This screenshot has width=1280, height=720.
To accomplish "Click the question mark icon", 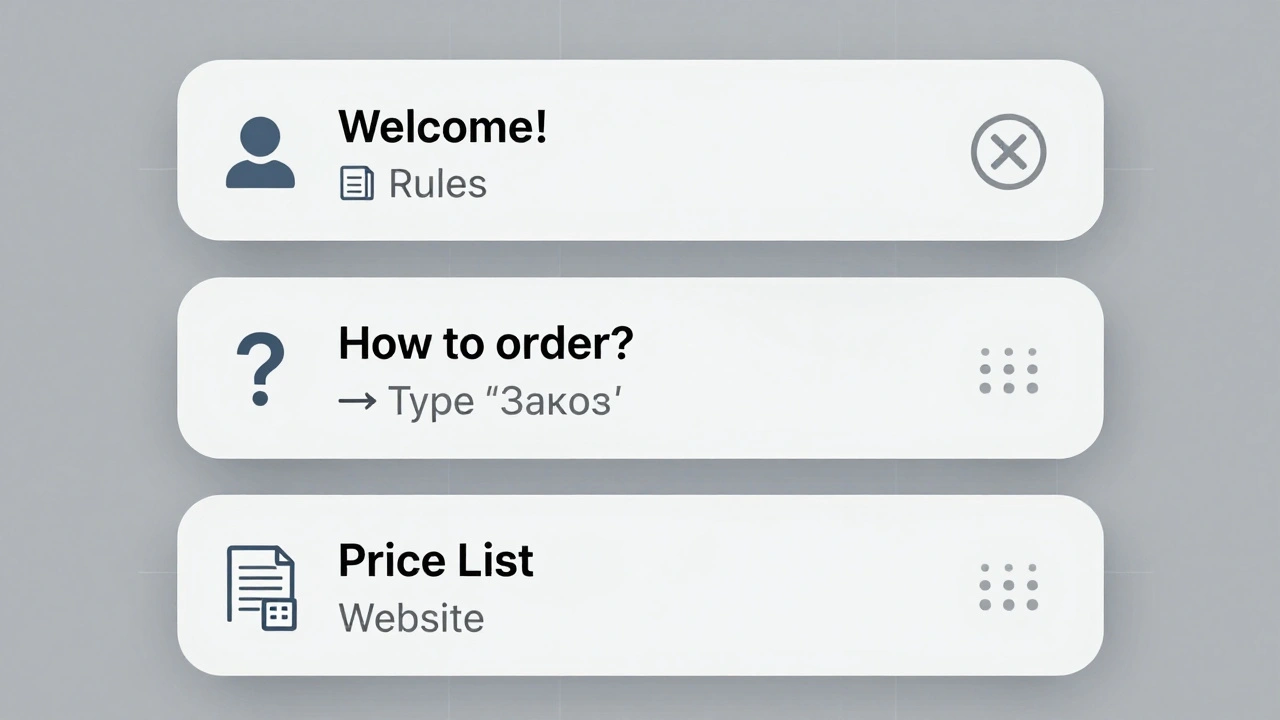I will tap(260, 369).
